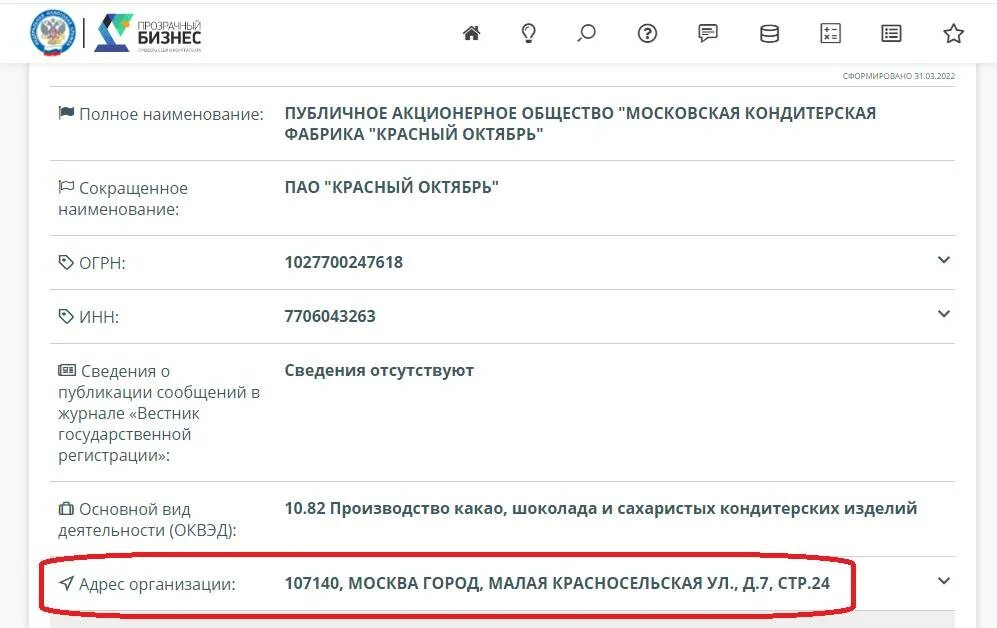Click the Основной вид деятельности (ОКВЭД) label
The height and width of the screenshot is (628, 997).
pyautogui.click(x=147, y=519)
